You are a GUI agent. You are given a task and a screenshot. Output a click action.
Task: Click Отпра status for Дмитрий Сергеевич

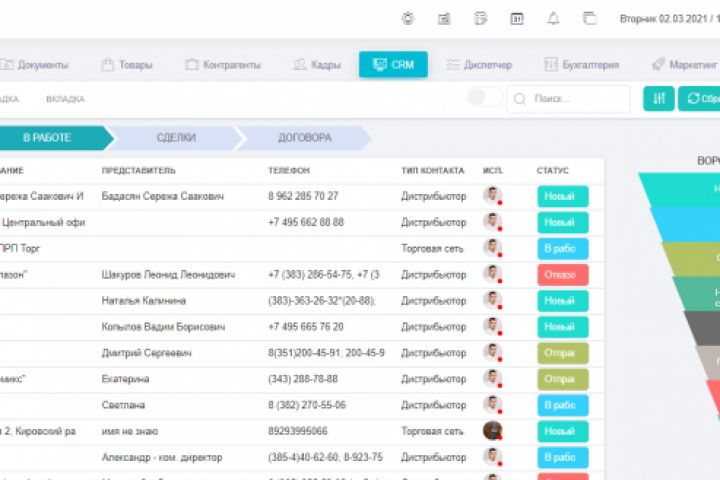(x=562, y=353)
